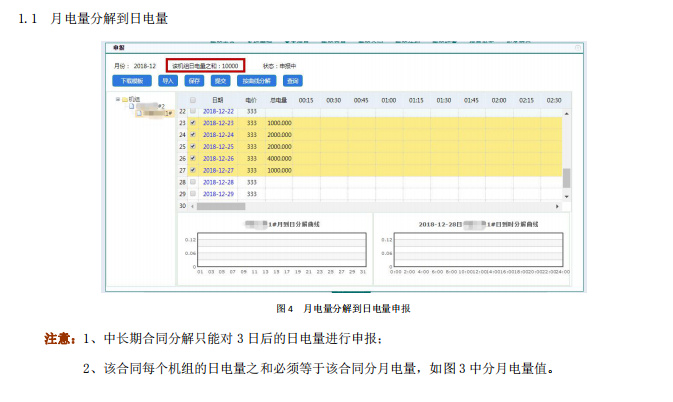Select the highlighted 1# unit tree item
Screen dimensions: 673x402
154,114
